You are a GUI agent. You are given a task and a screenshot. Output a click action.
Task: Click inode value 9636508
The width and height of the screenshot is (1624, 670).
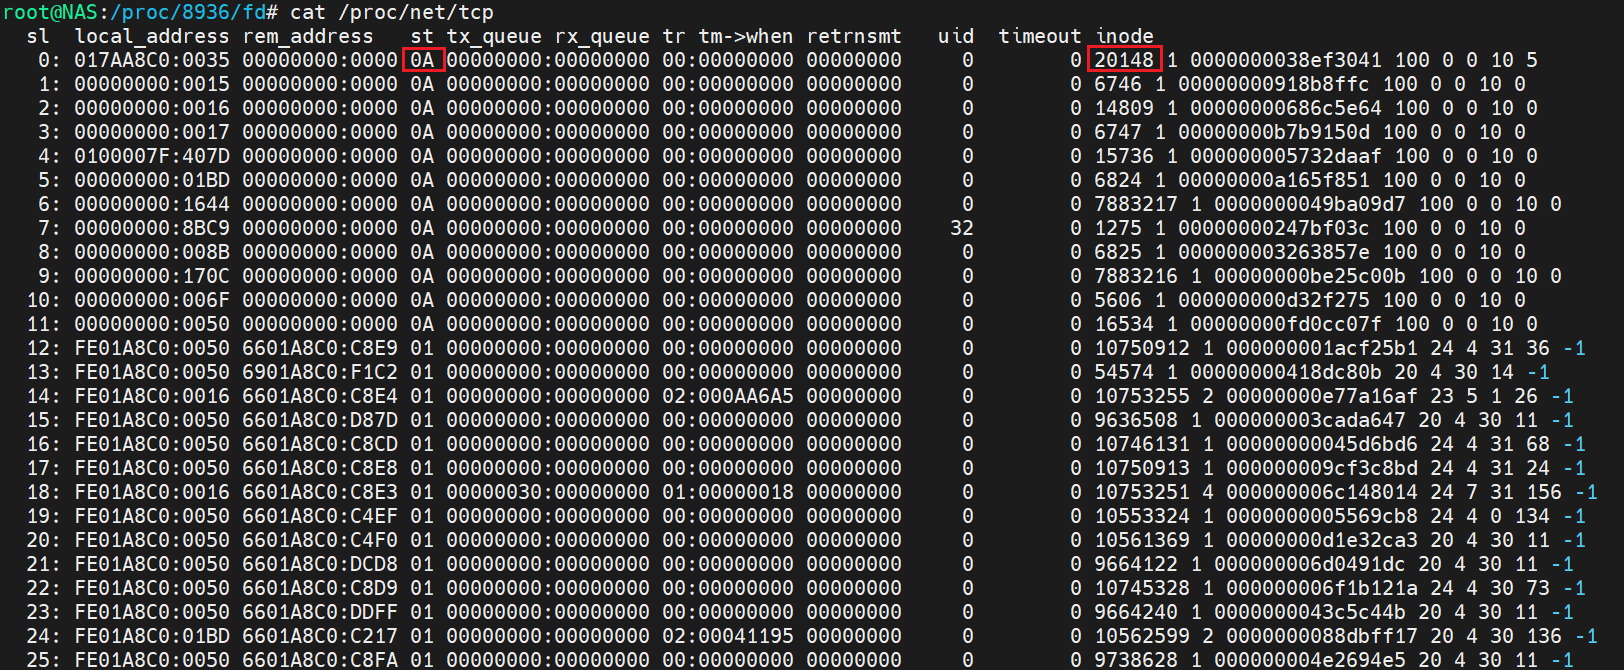(x=1136, y=420)
